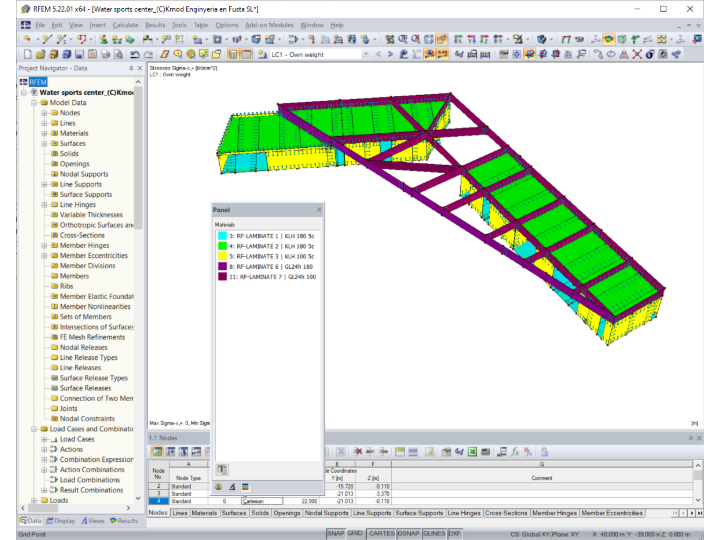The width and height of the screenshot is (720, 540).
Task: Click the Open file folder icon
Action: pyautogui.click(x=40, y=54)
